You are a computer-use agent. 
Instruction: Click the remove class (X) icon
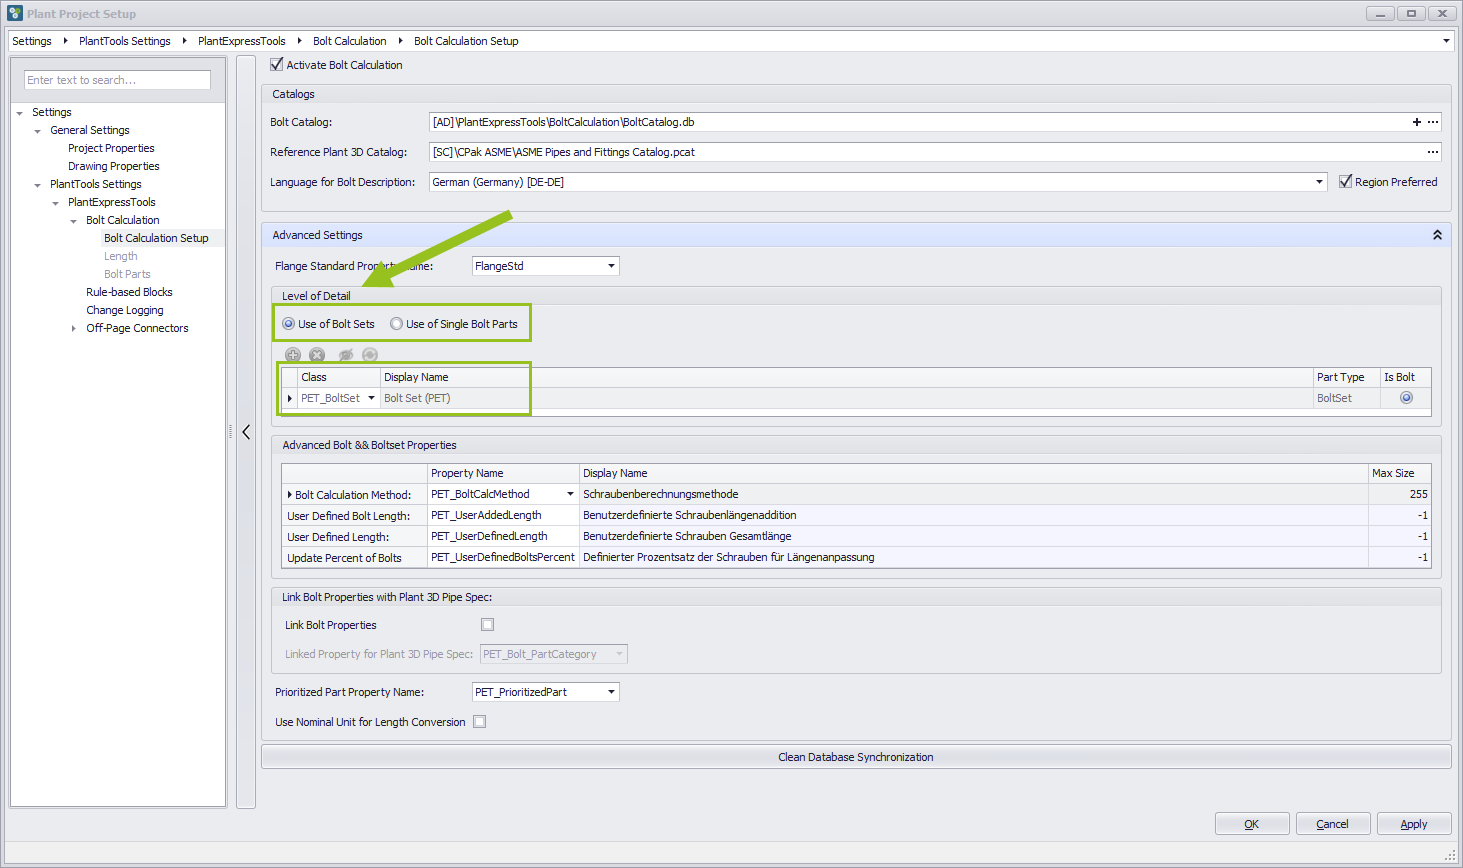click(317, 355)
